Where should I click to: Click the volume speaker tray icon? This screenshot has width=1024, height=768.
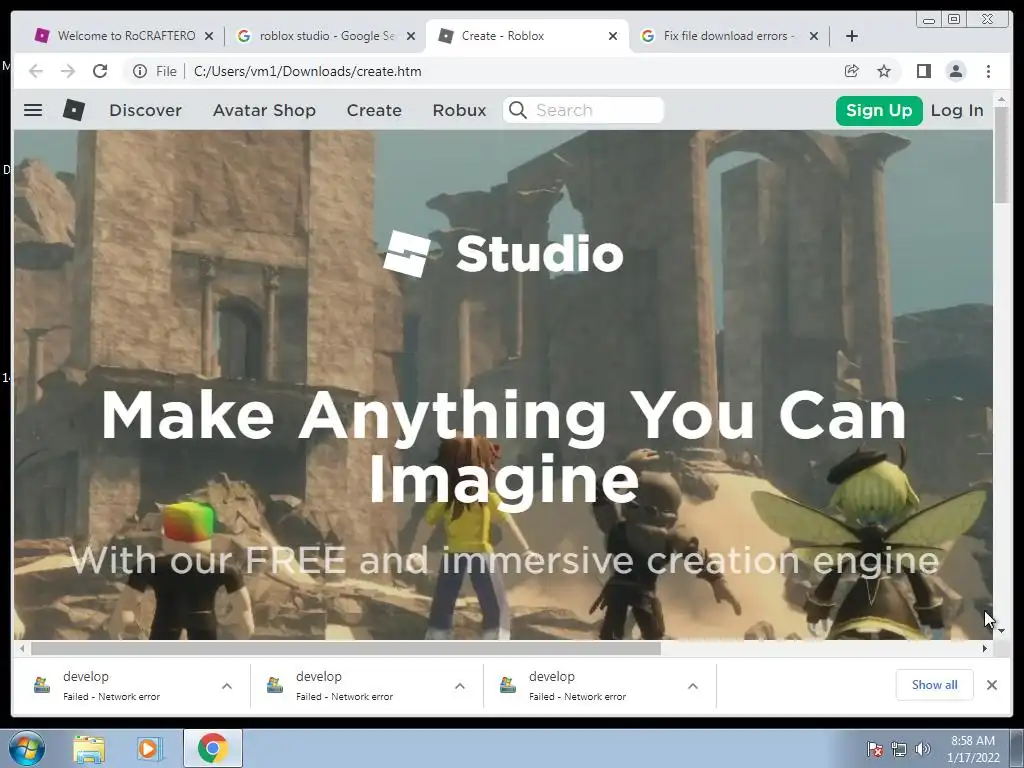click(922, 749)
